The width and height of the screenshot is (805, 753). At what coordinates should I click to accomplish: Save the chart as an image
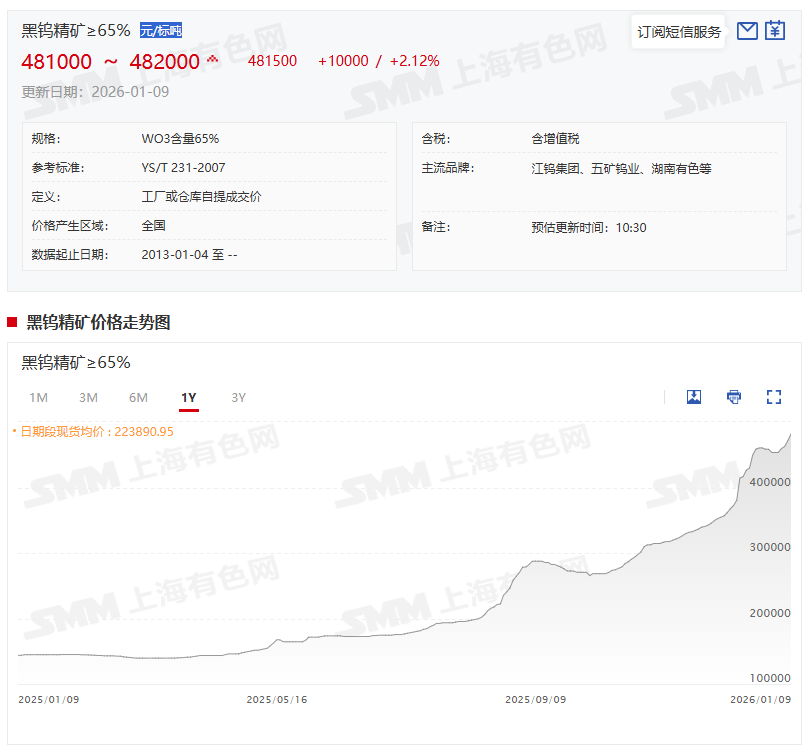(x=694, y=397)
